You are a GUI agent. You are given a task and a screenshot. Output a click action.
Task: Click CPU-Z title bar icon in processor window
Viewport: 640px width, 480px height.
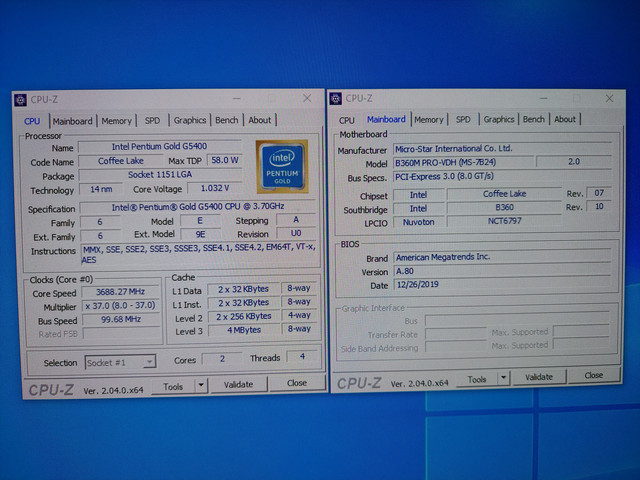pos(21,99)
